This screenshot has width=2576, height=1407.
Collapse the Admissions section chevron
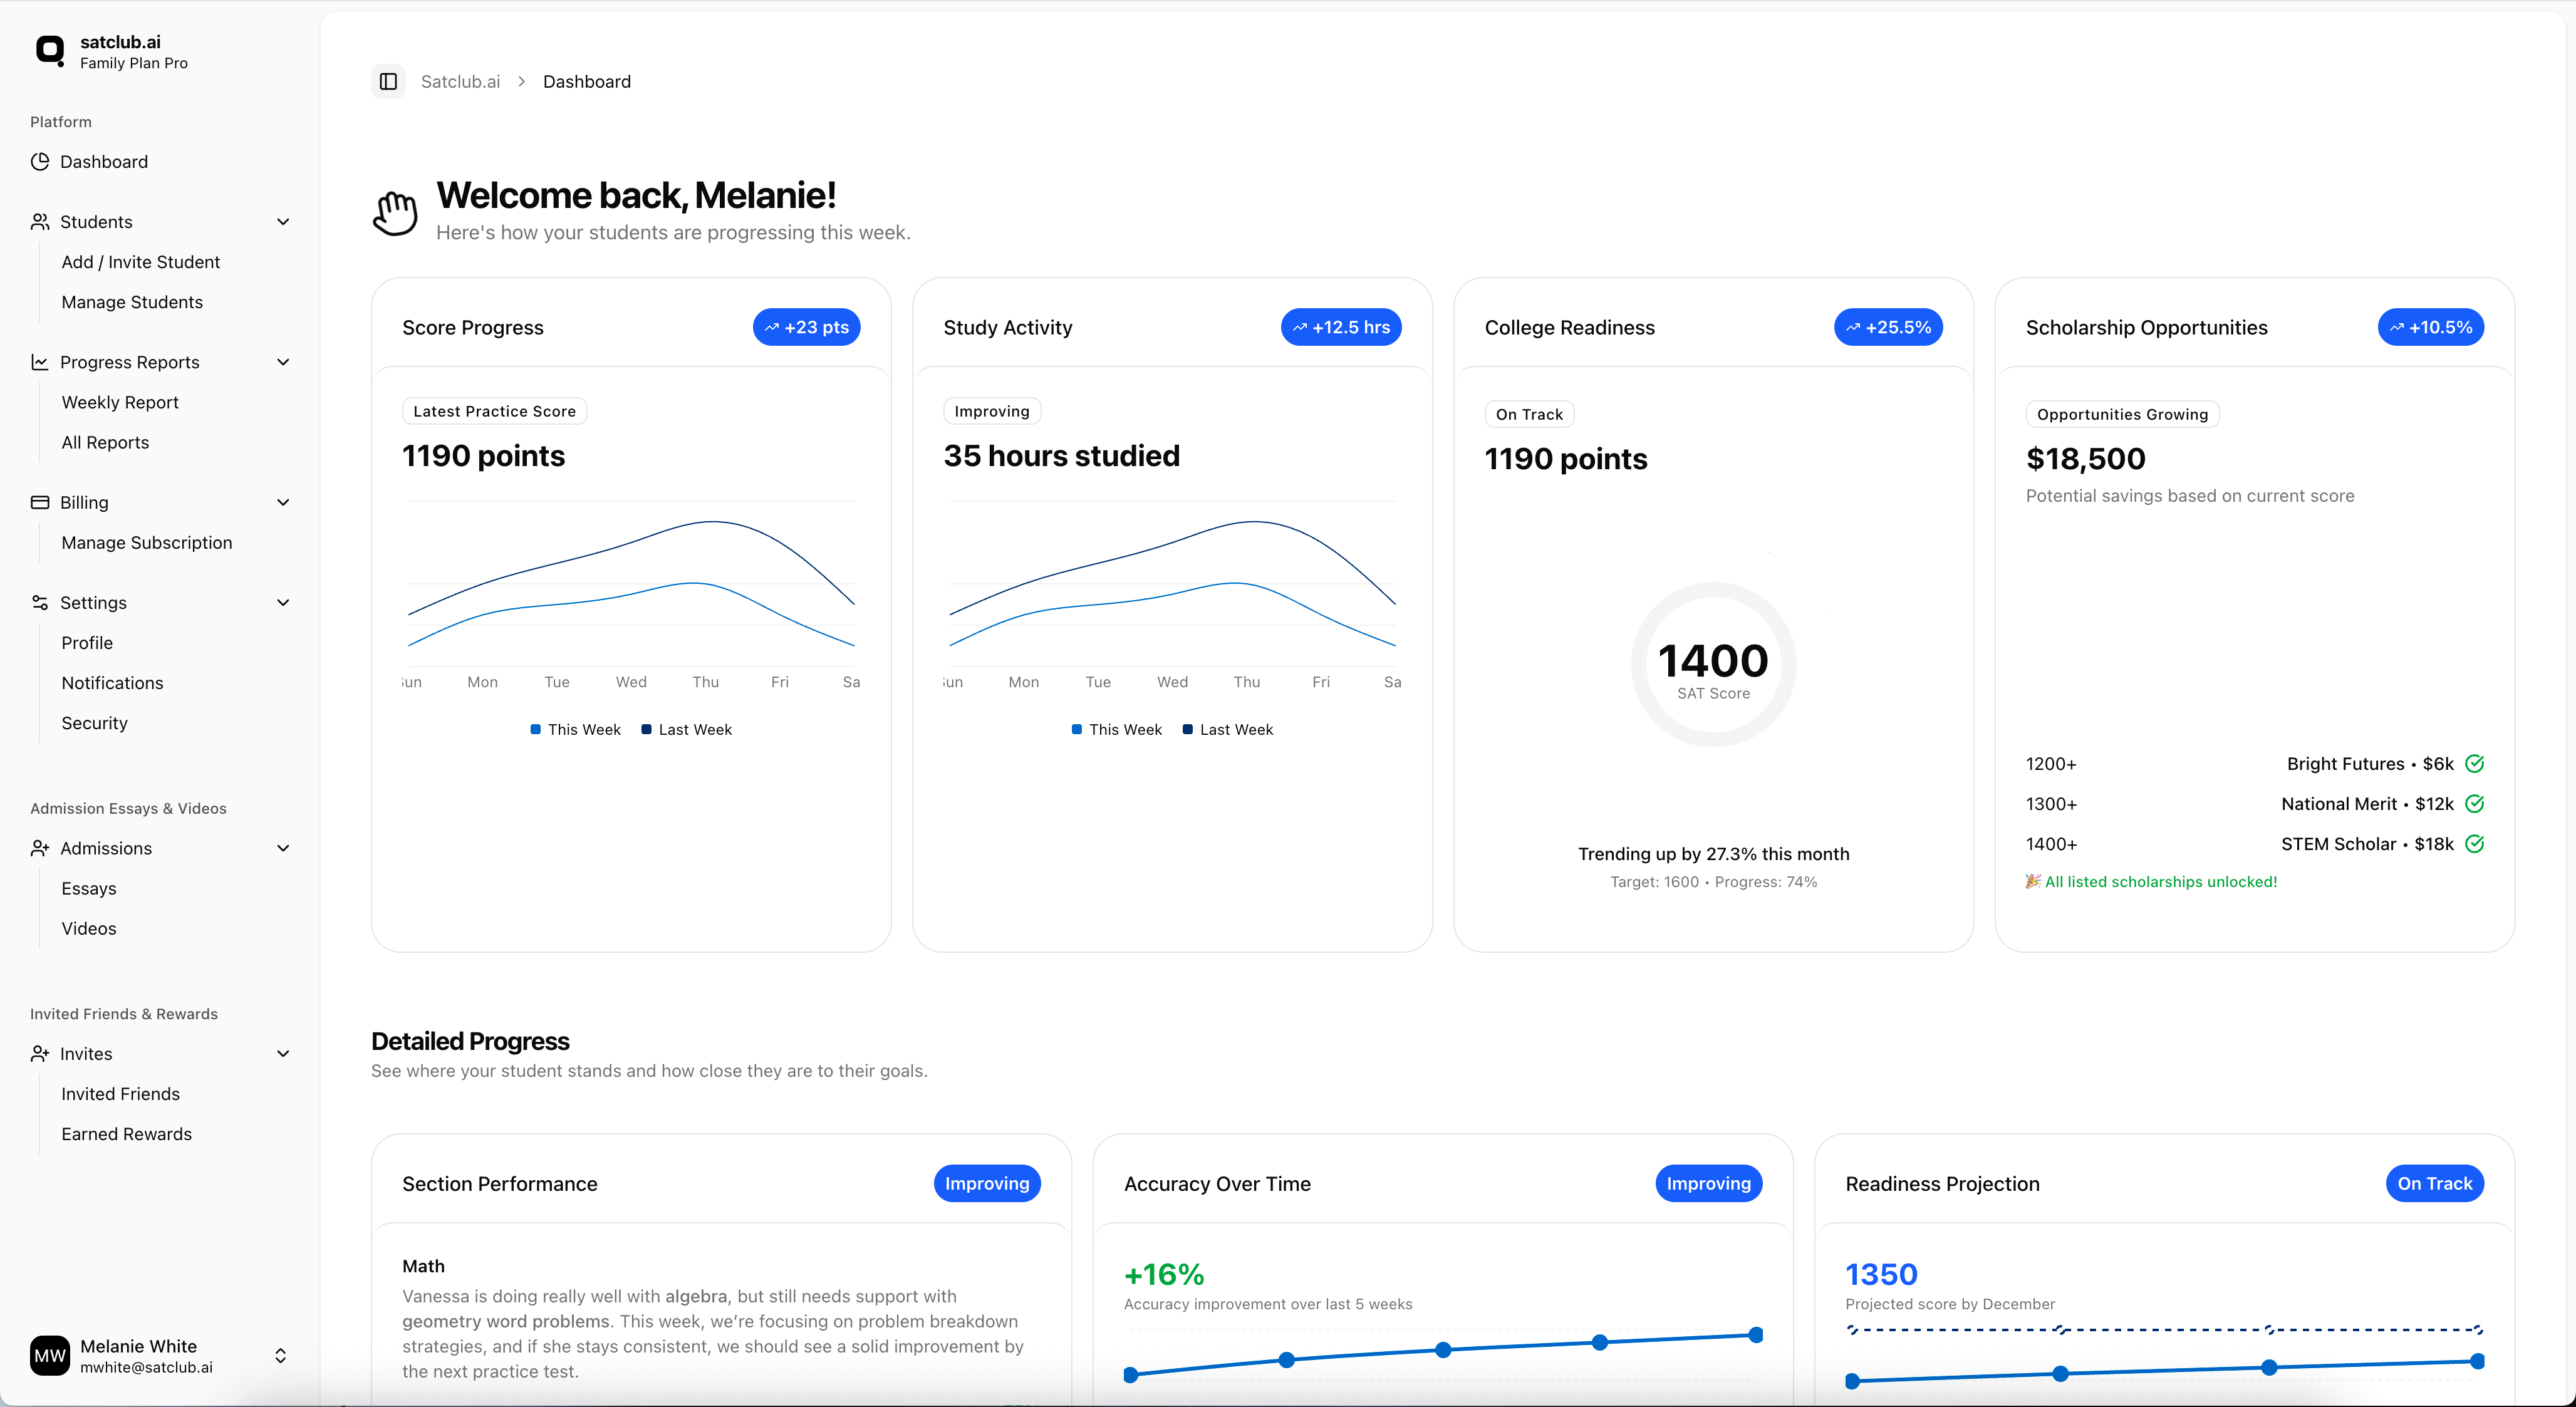tap(283, 848)
